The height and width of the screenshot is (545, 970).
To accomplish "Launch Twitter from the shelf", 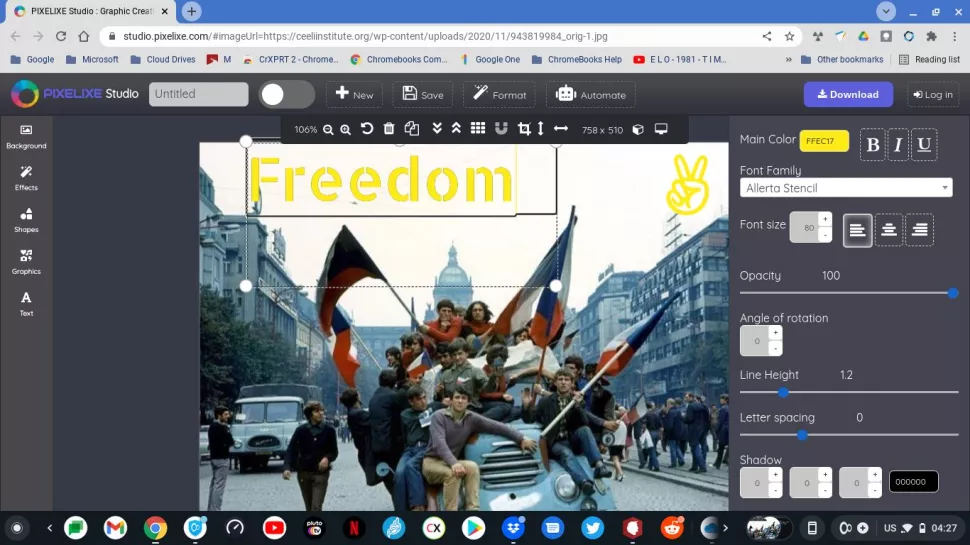I will pos(593,528).
